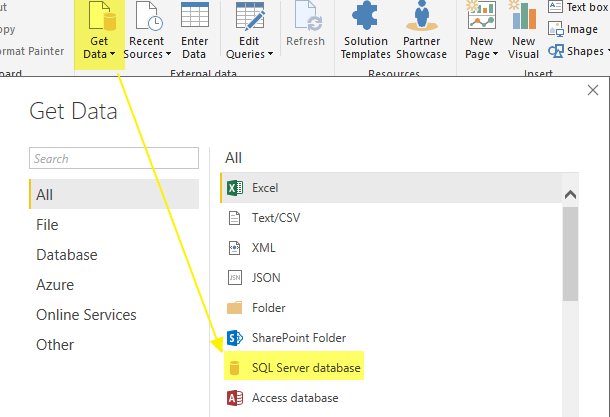Show the Other connector category
The image size is (610, 417).
(114, 344)
